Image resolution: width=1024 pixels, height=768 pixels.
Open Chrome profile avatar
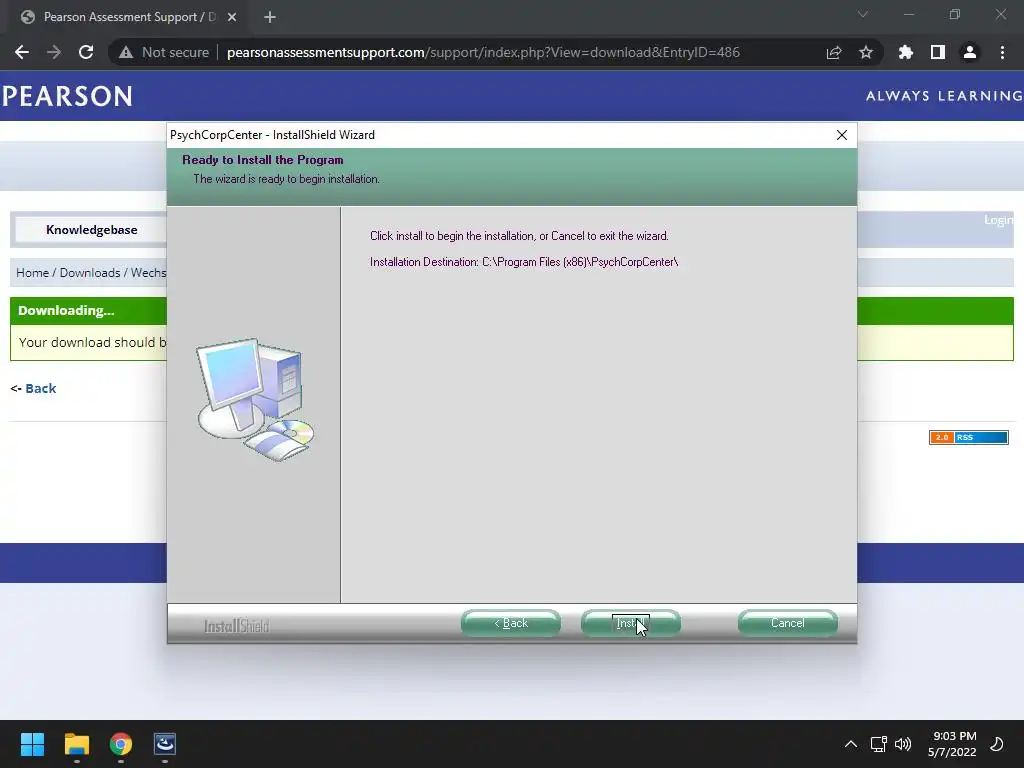coord(970,52)
